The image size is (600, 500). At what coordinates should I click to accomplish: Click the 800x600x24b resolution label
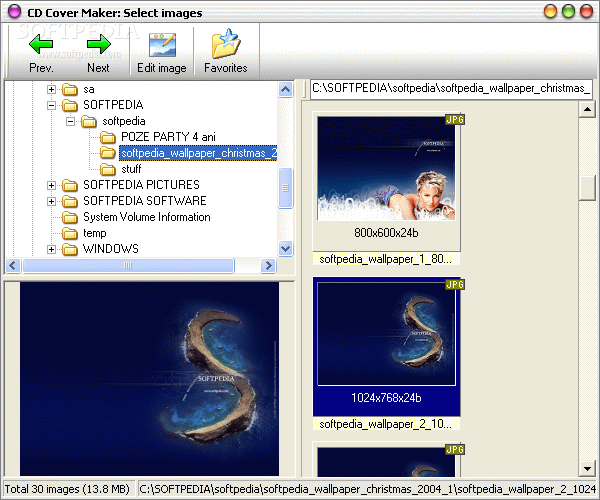[x=386, y=233]
